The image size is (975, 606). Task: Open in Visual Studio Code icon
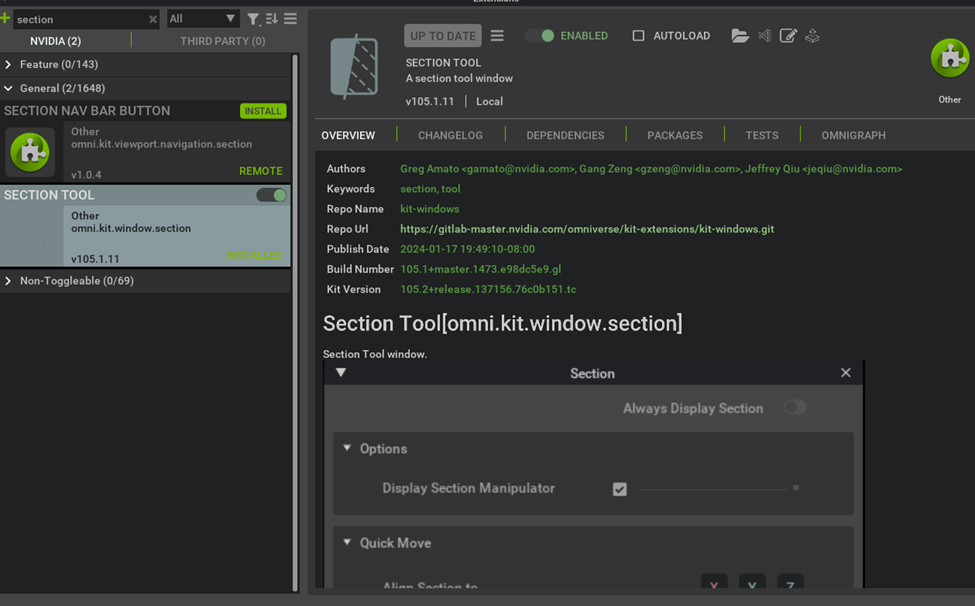[x=765, y=36]
